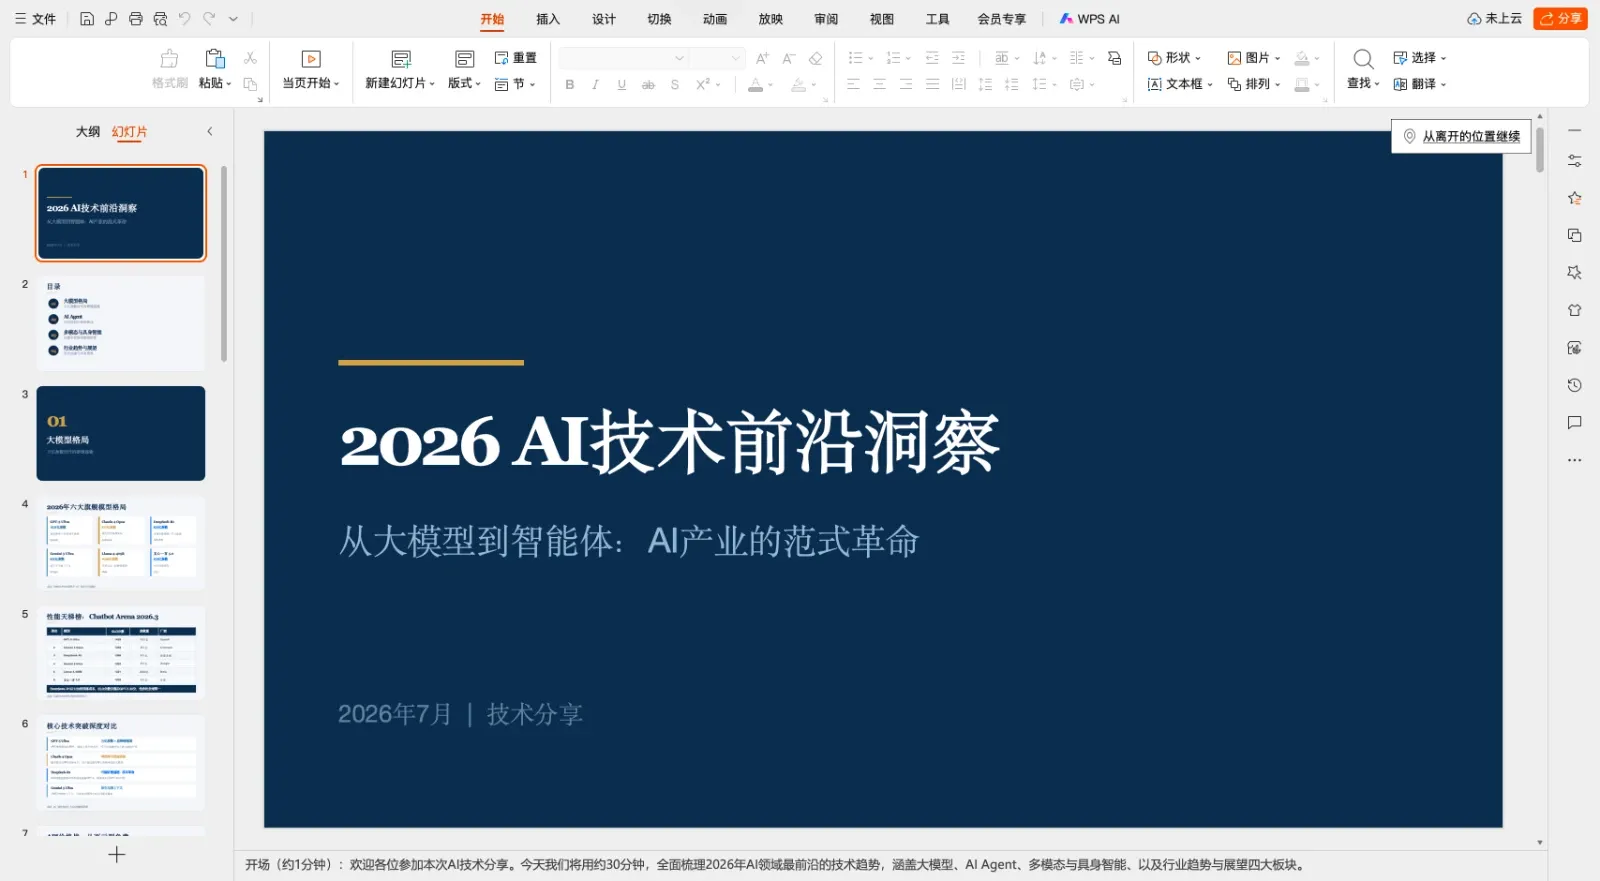The width and height of the screenshot is (1600, 881).
Task: Click the Format Painter (格式刷) icon
Action: [x=170, y=59]
